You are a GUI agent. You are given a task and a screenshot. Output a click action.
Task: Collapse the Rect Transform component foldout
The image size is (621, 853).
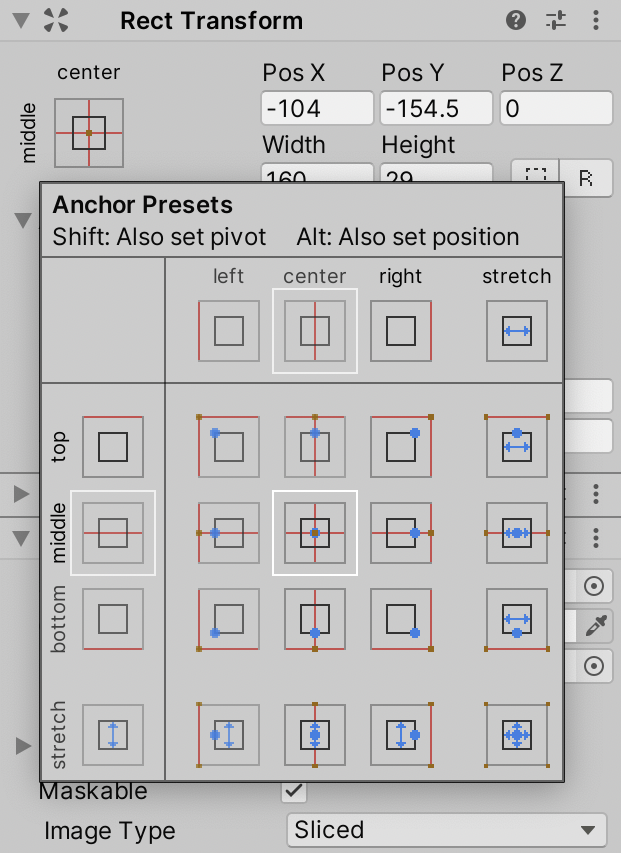(22, 20)
